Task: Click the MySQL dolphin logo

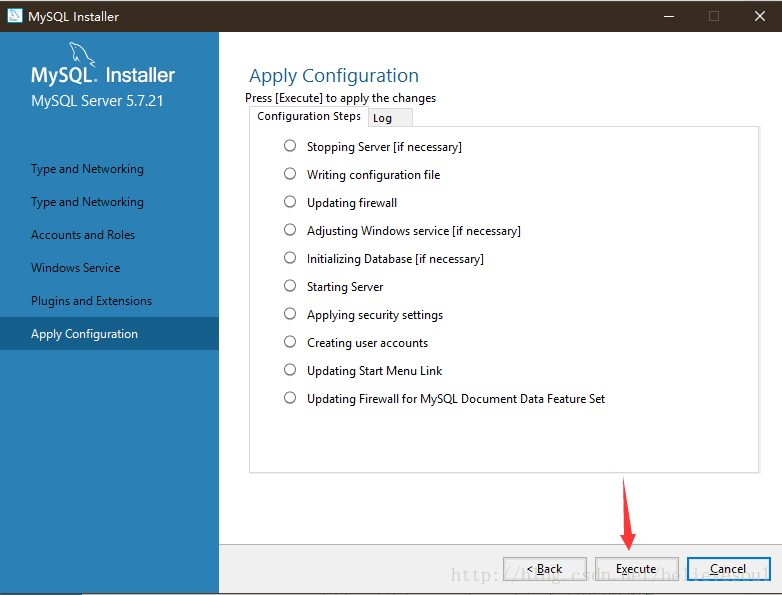Action: tap(82, 54)
